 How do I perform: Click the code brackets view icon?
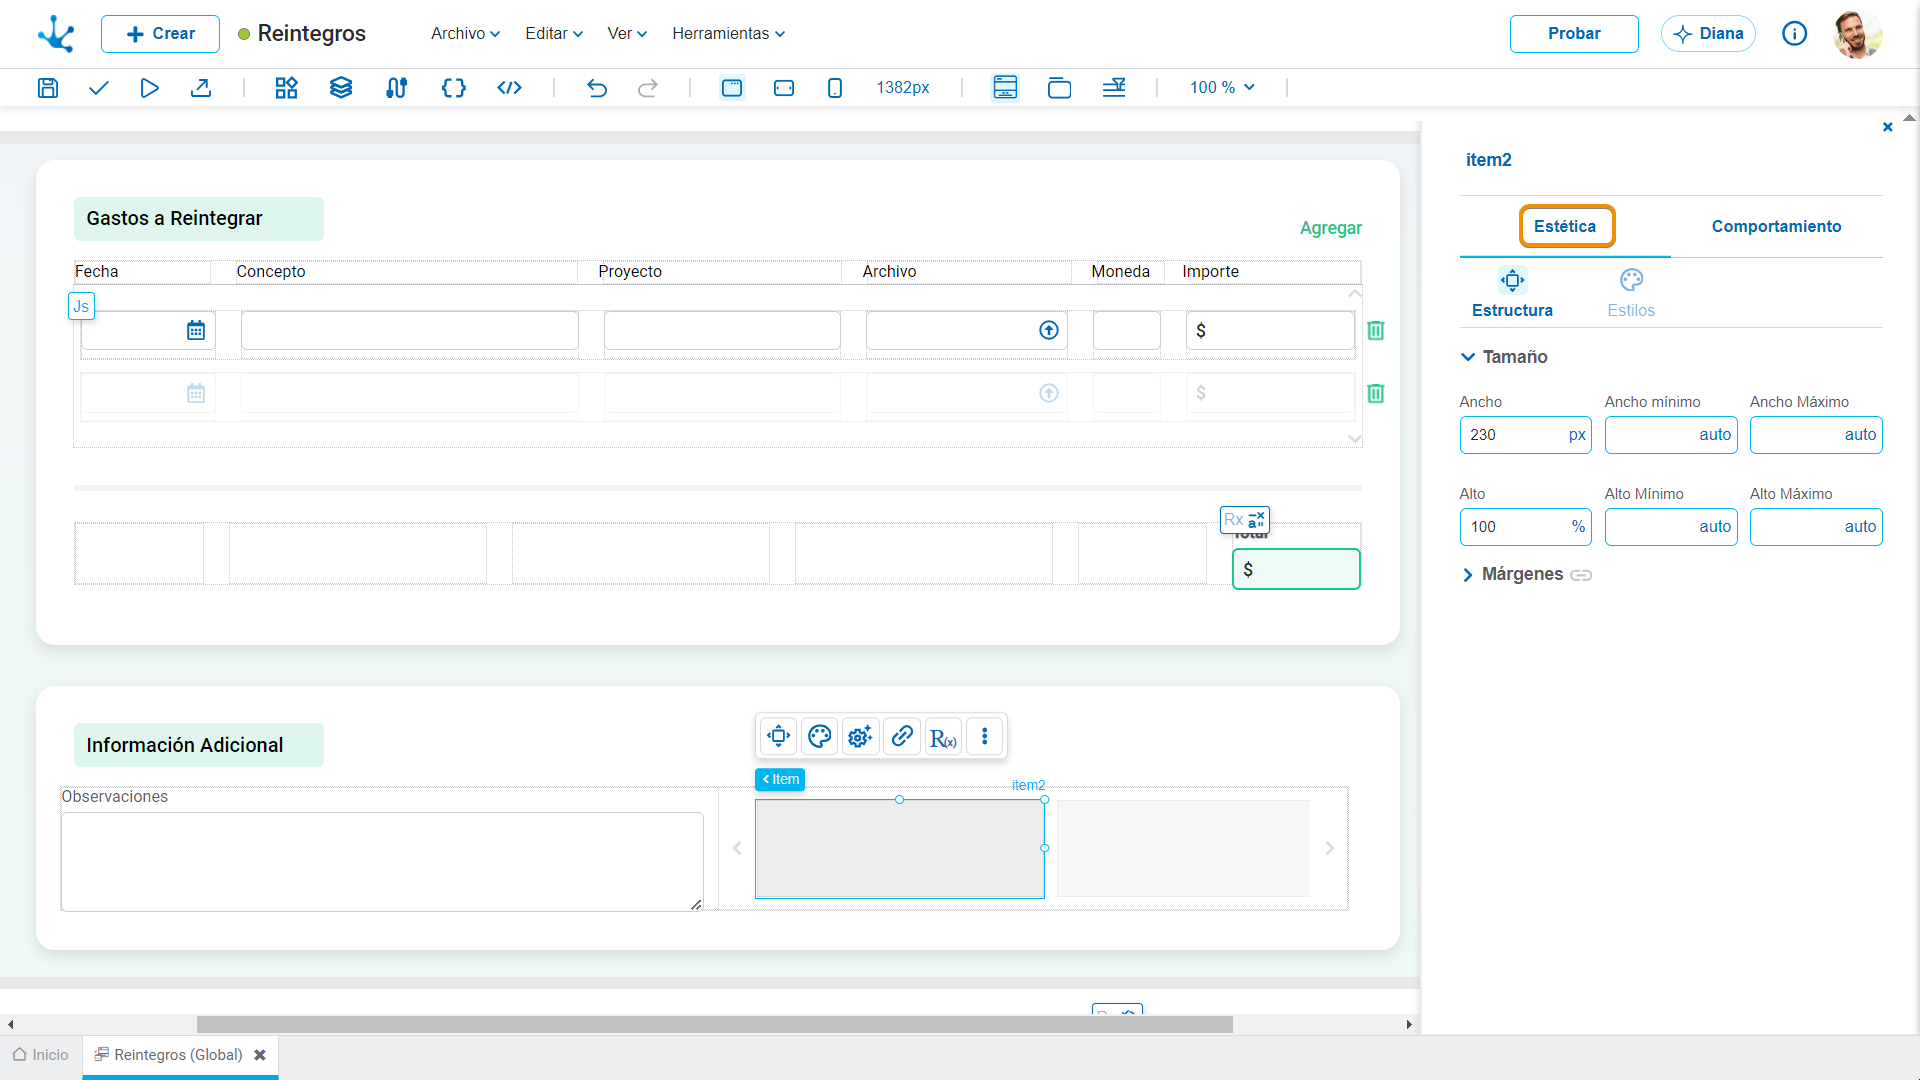click(509, 88)
